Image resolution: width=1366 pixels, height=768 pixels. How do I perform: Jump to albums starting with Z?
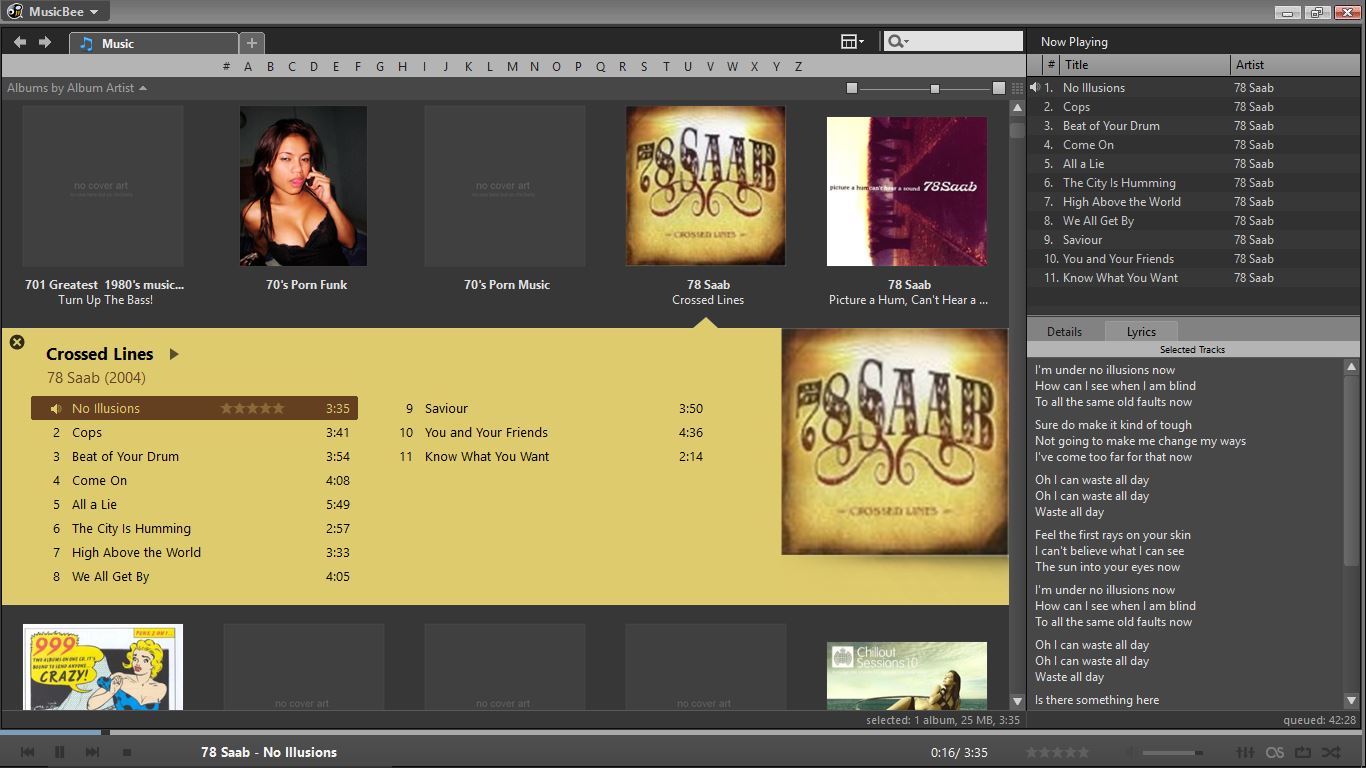coord(798,67)
